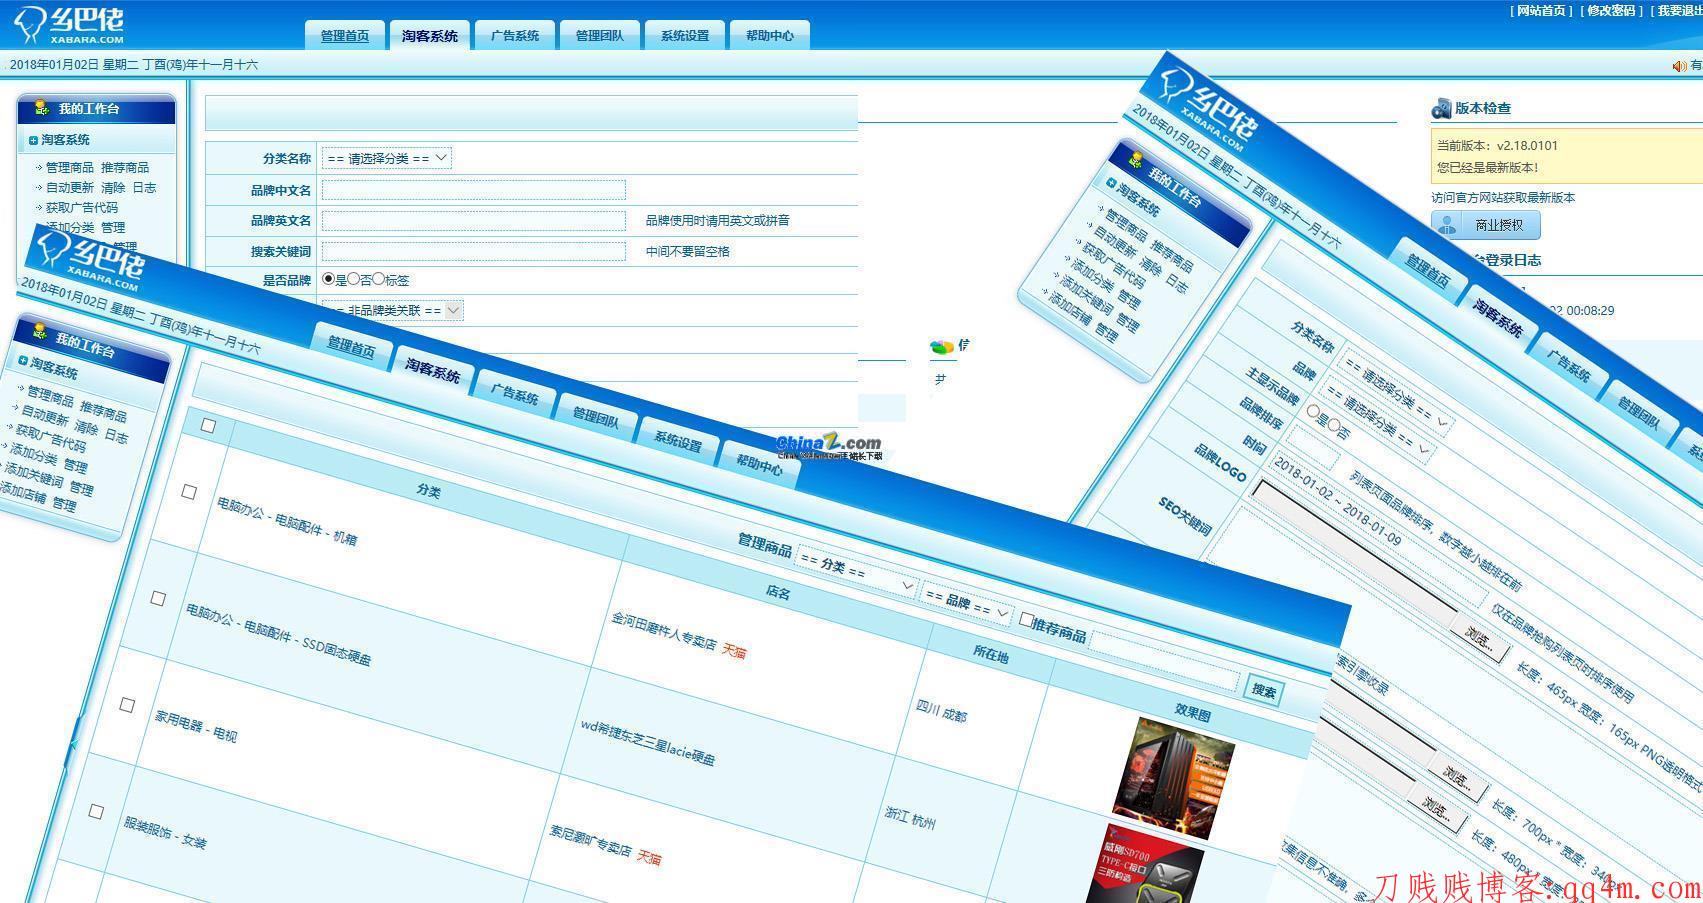The image size is (1703, 903).
Task: Click the 修改密码 link at the top right
Action: tap(1611, 11)
